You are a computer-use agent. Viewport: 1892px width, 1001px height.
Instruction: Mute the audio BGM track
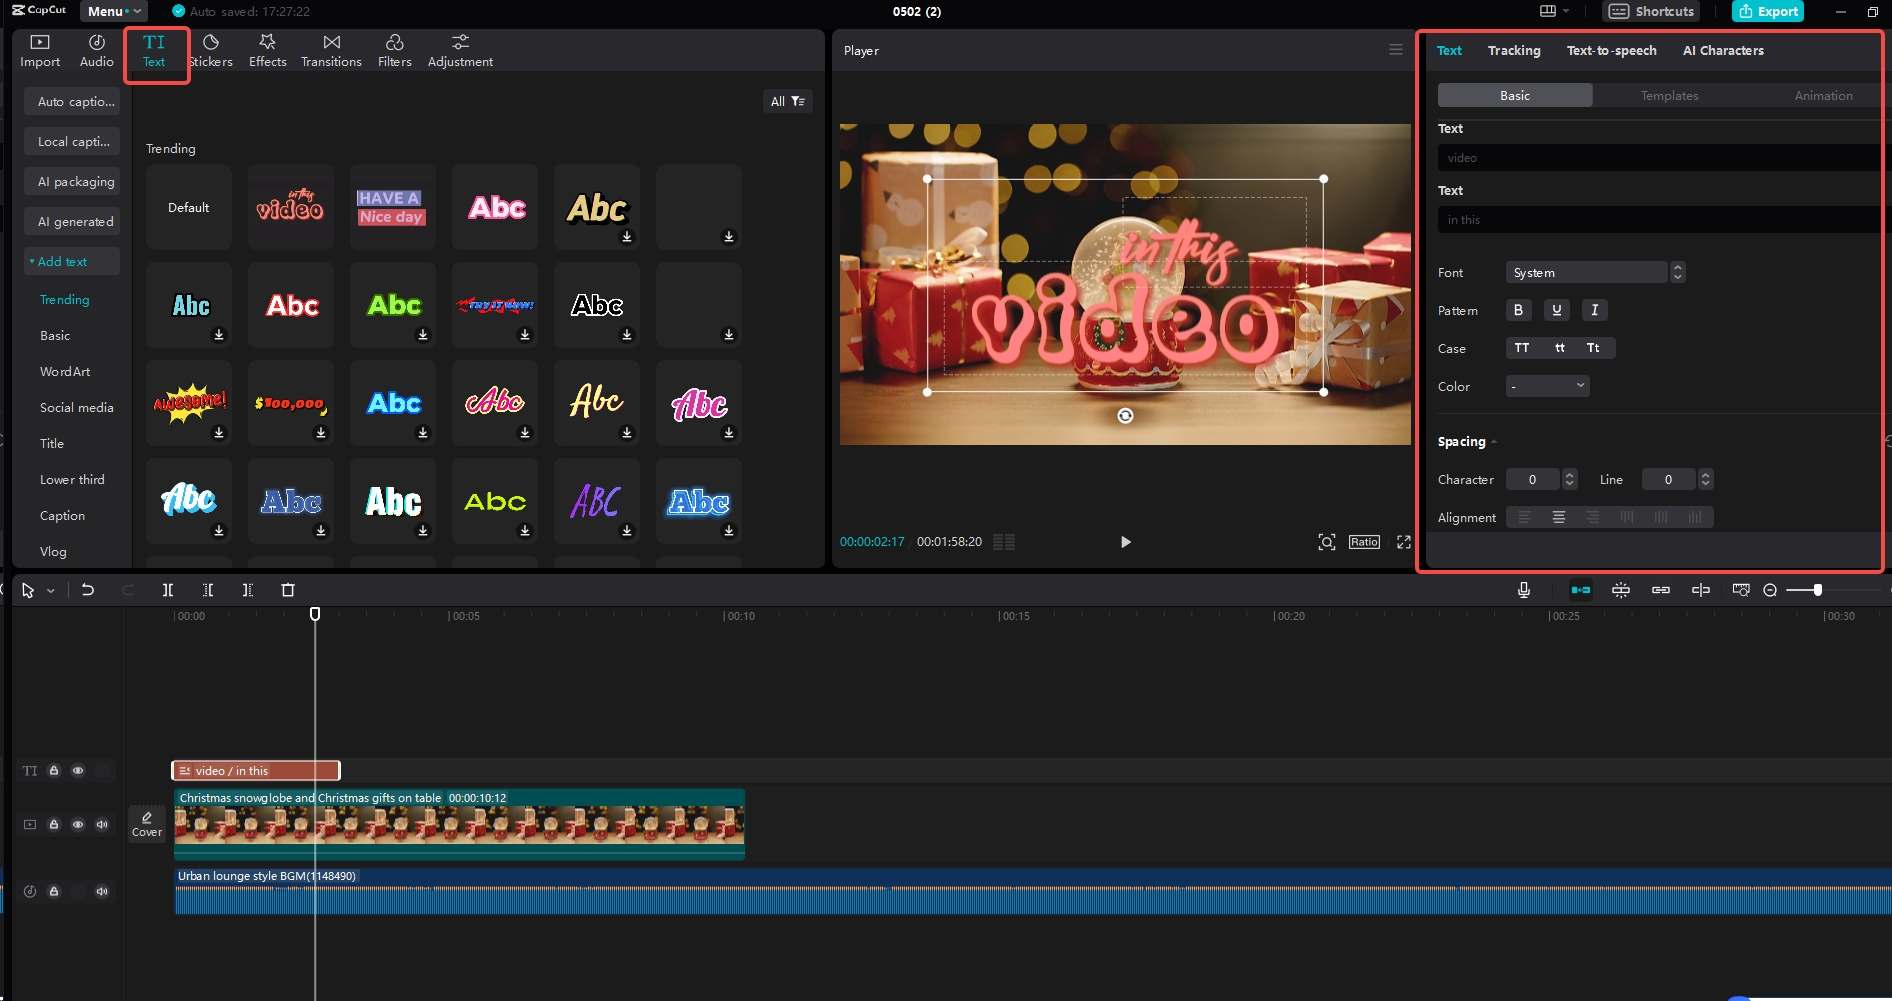tap(102, 892)
